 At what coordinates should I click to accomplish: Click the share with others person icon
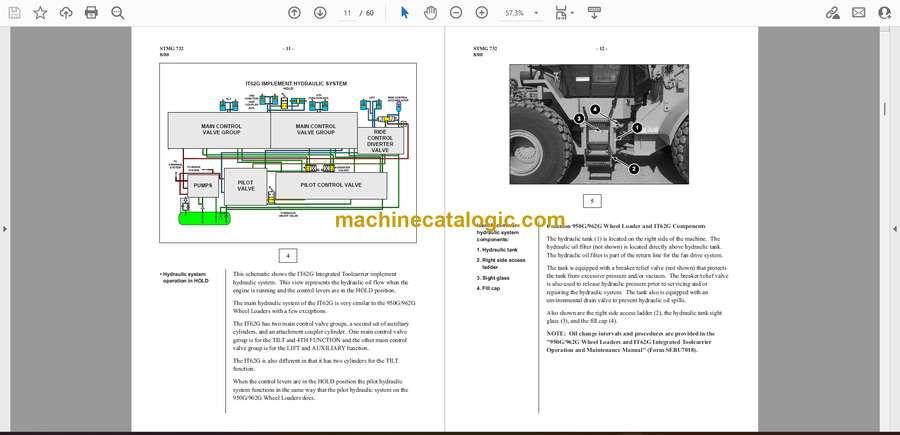pos(885,13)
